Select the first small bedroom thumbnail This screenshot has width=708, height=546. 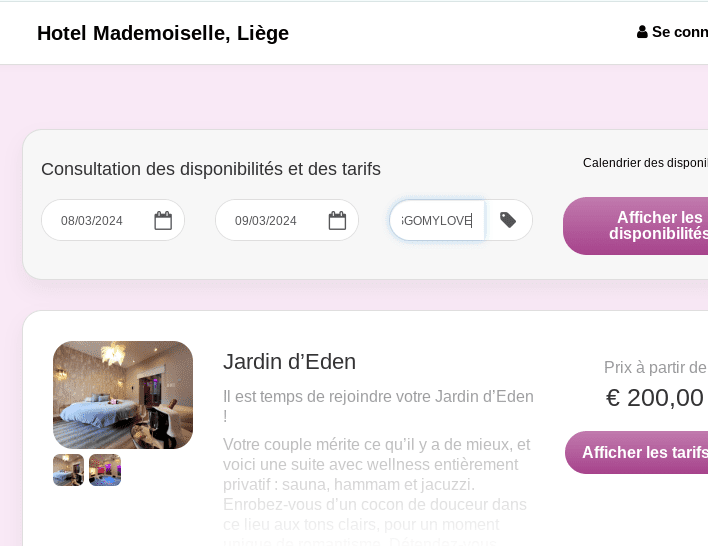coord(69,470)
